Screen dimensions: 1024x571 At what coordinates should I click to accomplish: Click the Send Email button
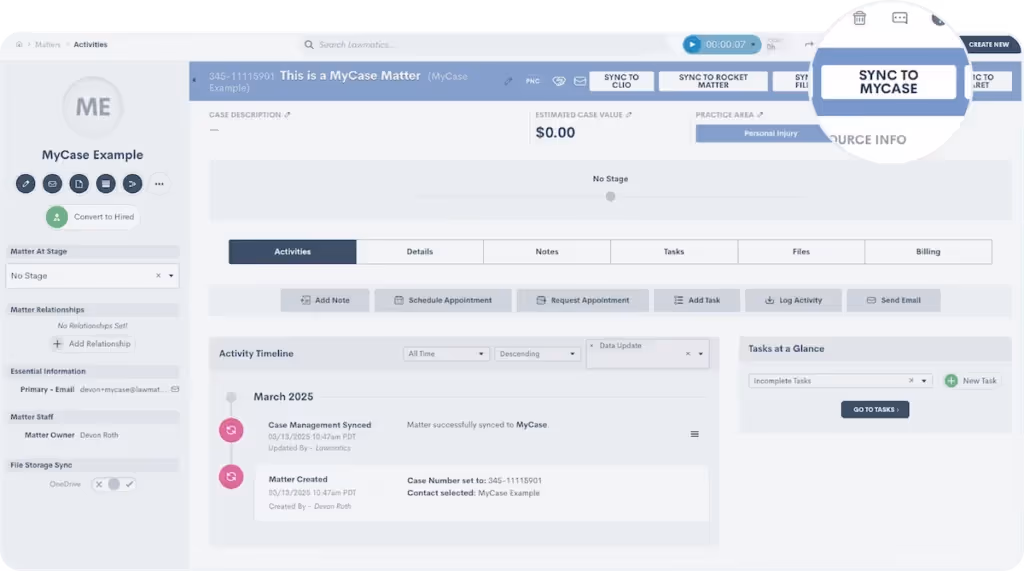tap(893, 301)
